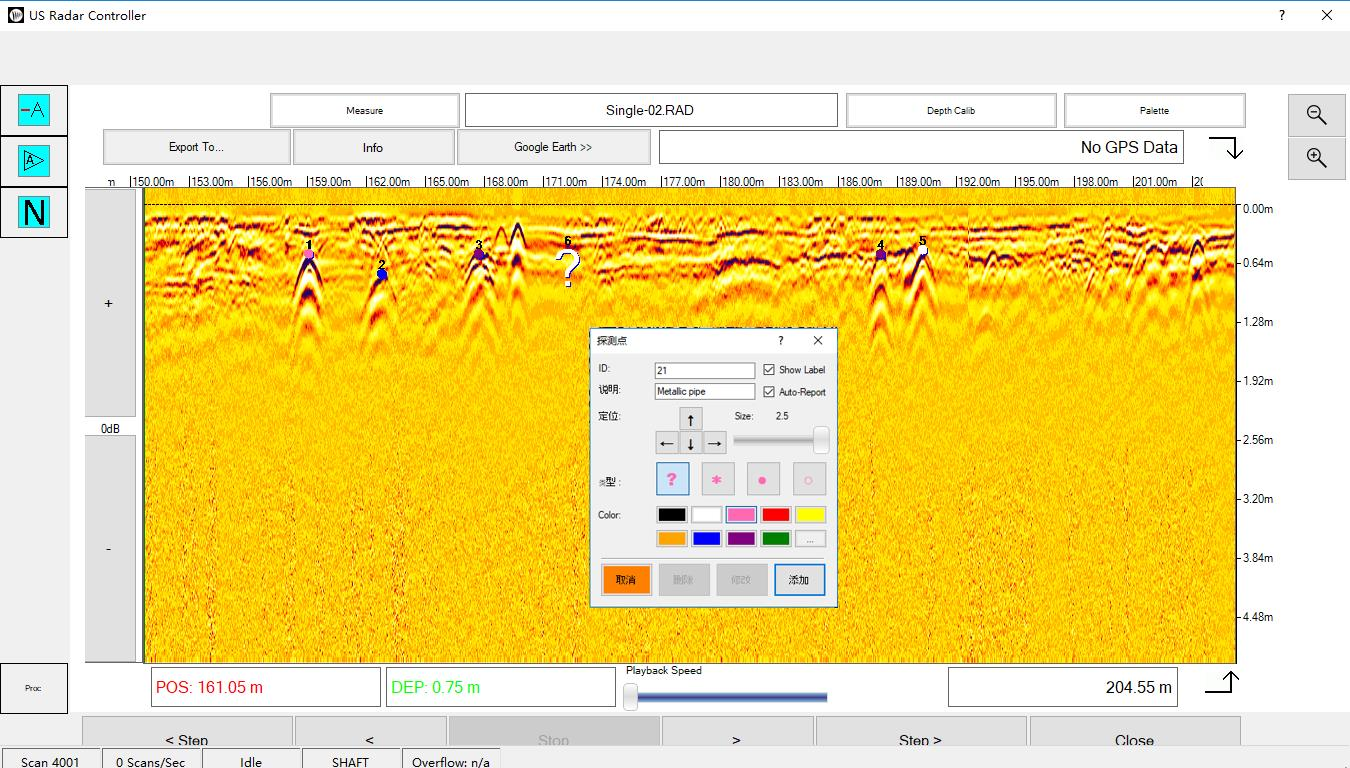
Task: Click the zoom in magnifier icon
Action: click(x=1316, y=158)
